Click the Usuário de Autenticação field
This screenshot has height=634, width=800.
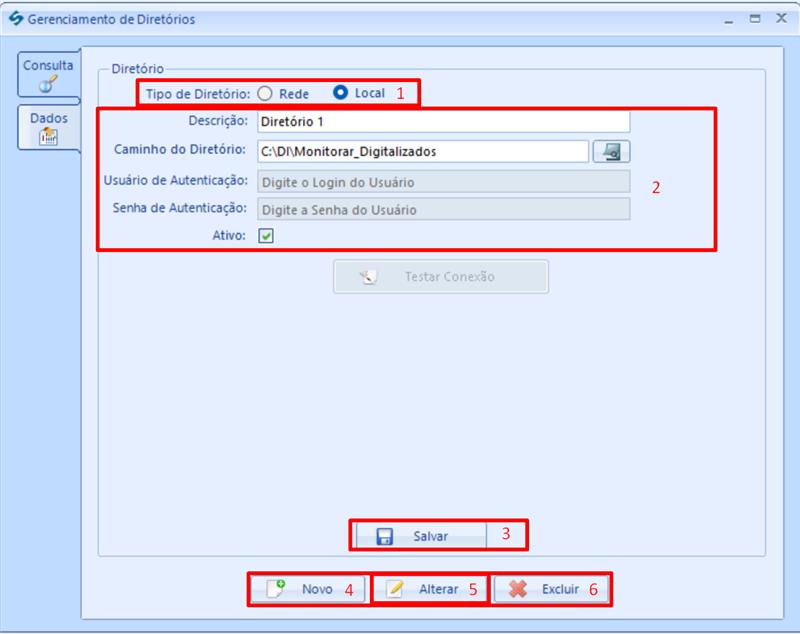(442, 182)
